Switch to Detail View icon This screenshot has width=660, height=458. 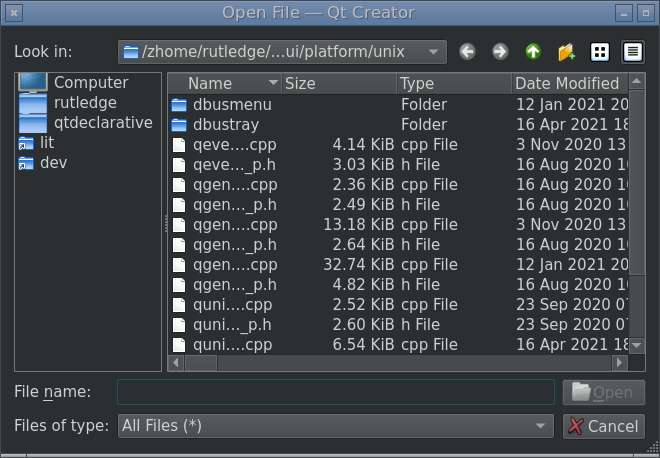click(x=631, y=52)
